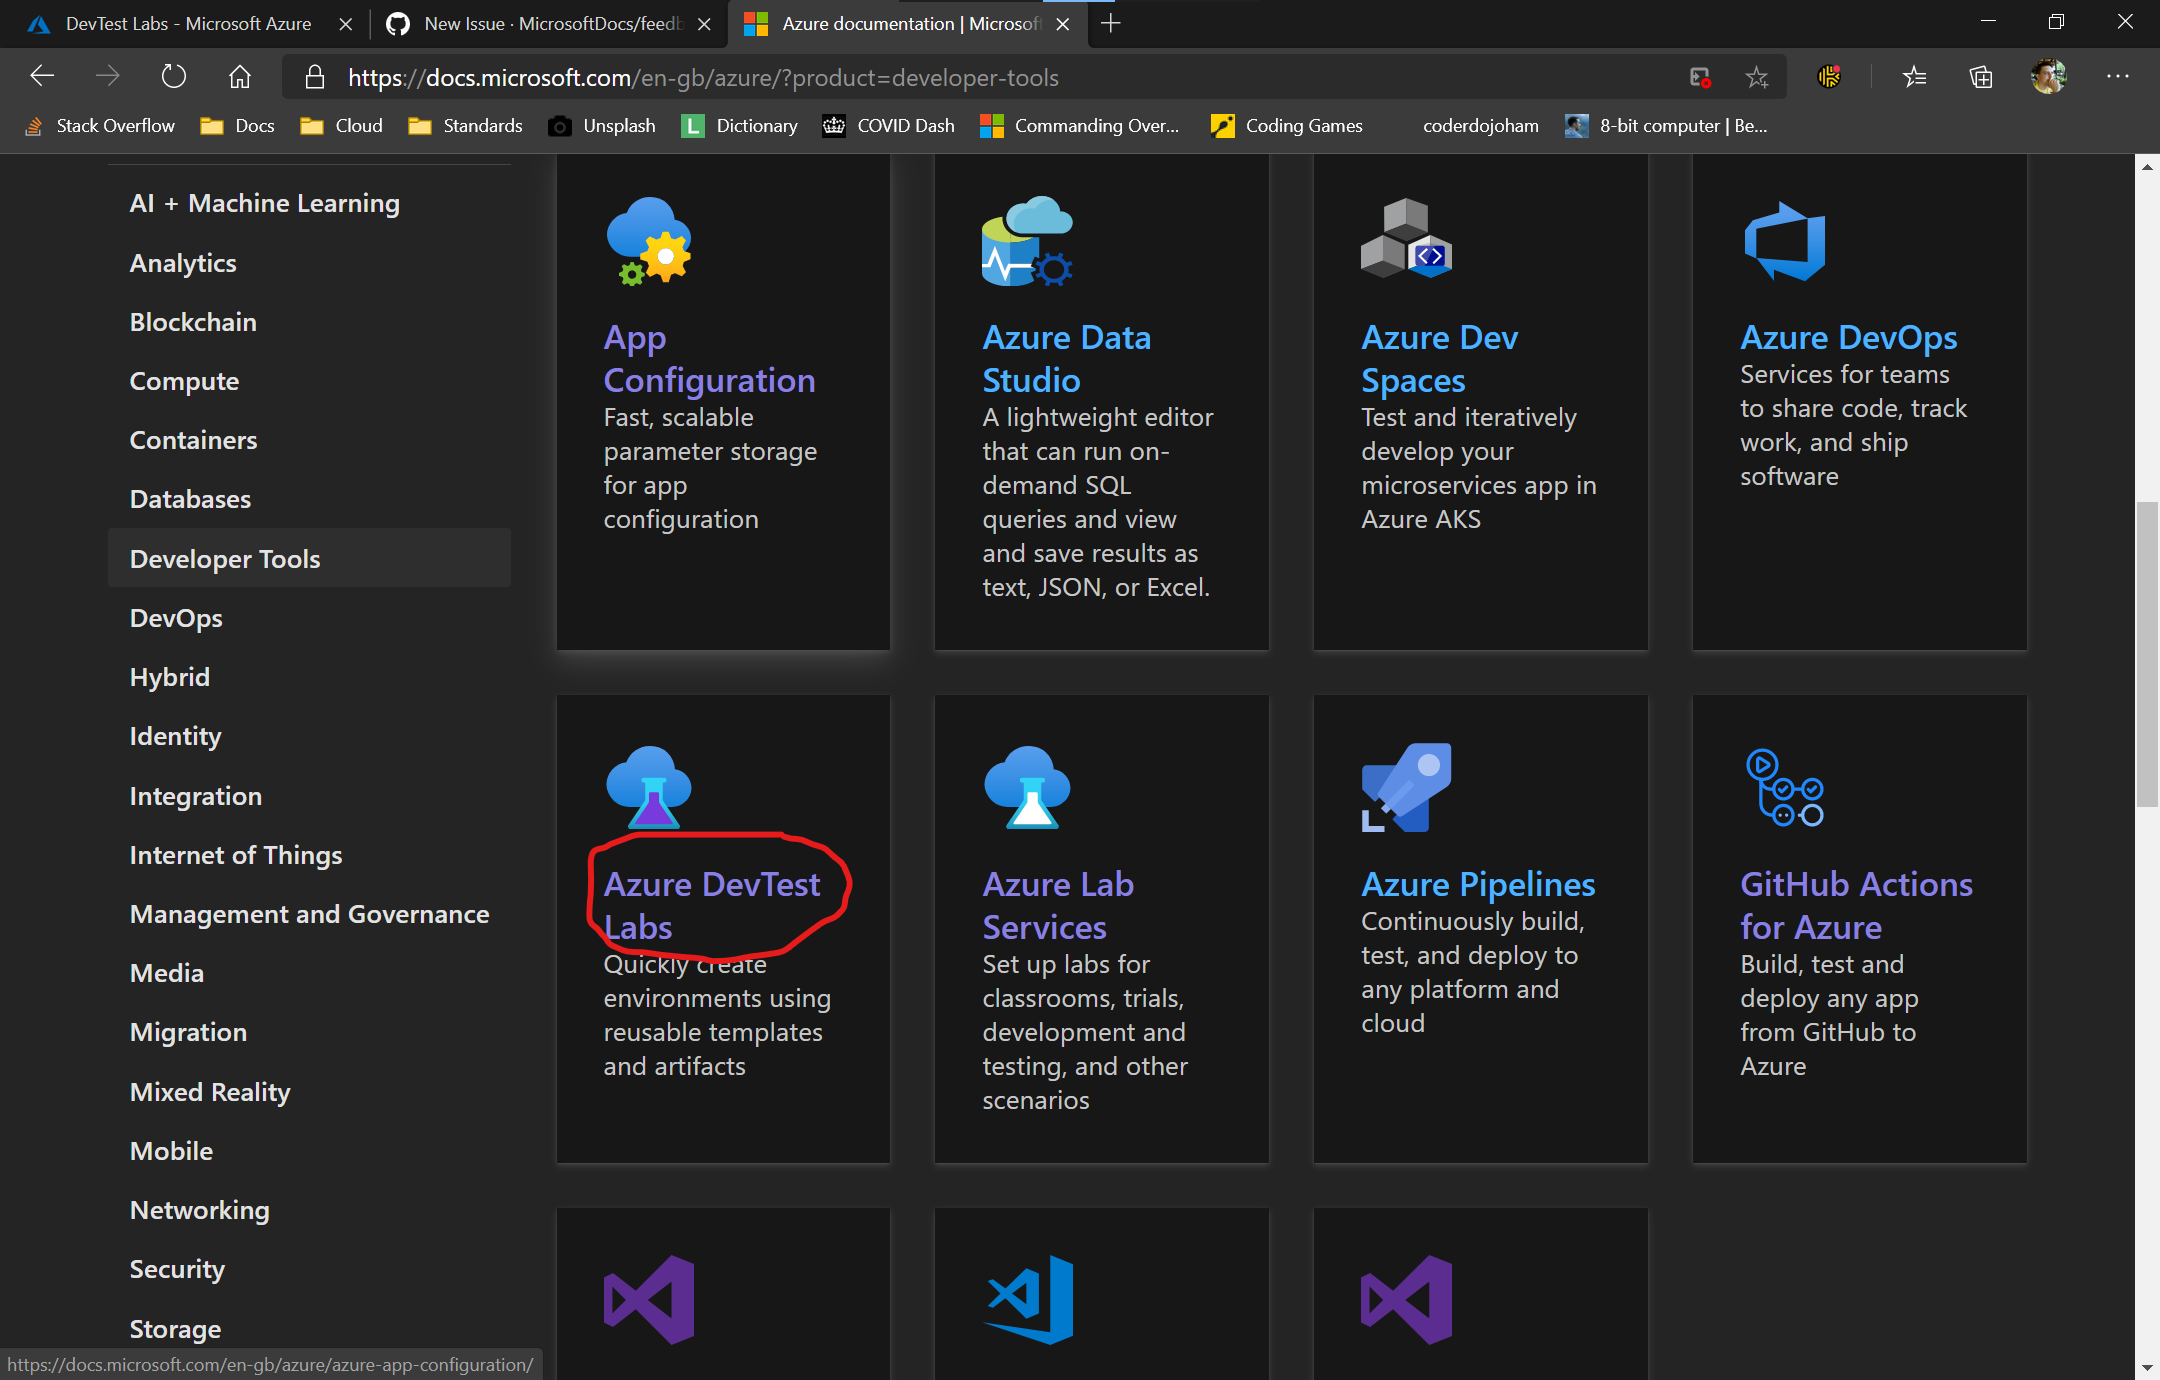
Task: Select Management and Governance category
Action: [309, 914]
